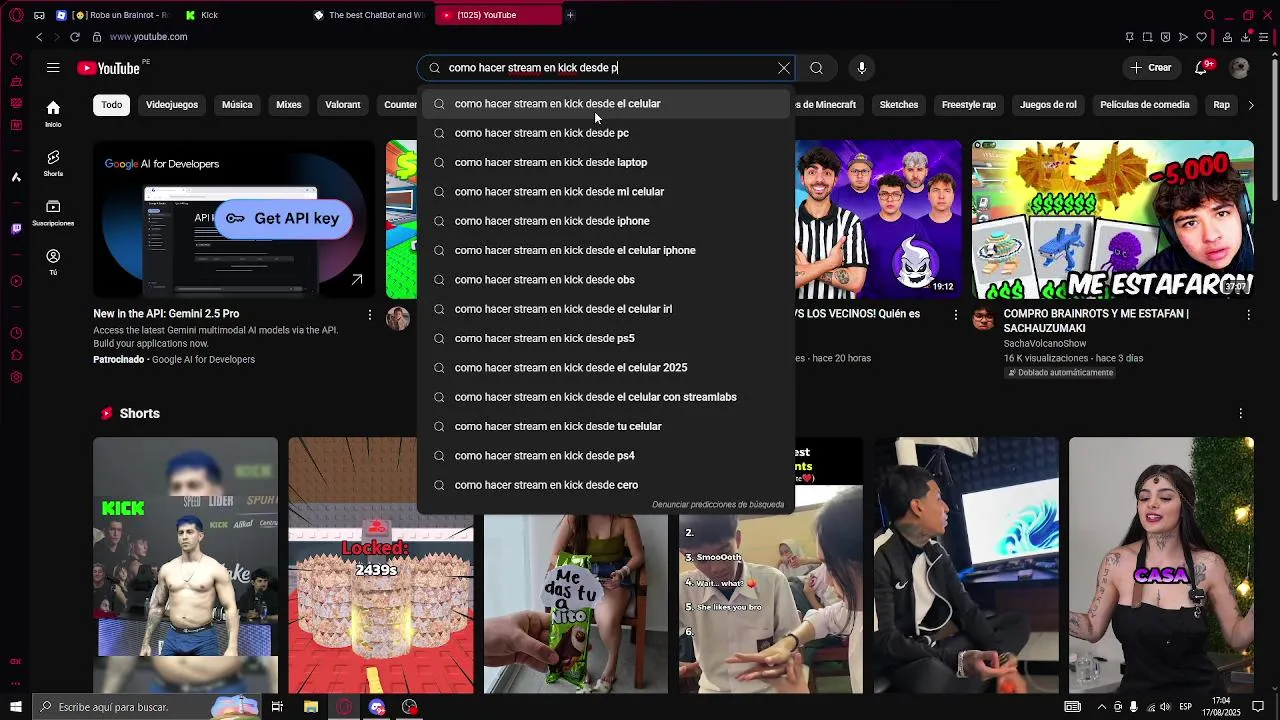Open SachaVolcanoShow channel link
The width and height of the screenshot is (1280, 720).
(1045, 343)
